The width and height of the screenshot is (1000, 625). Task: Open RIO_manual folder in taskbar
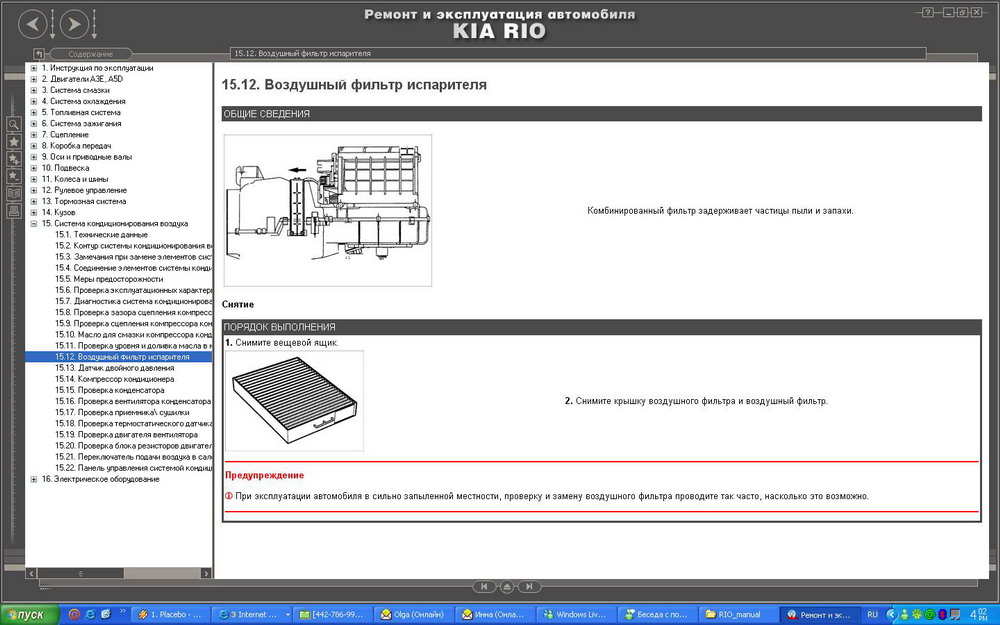pos(736,614)
